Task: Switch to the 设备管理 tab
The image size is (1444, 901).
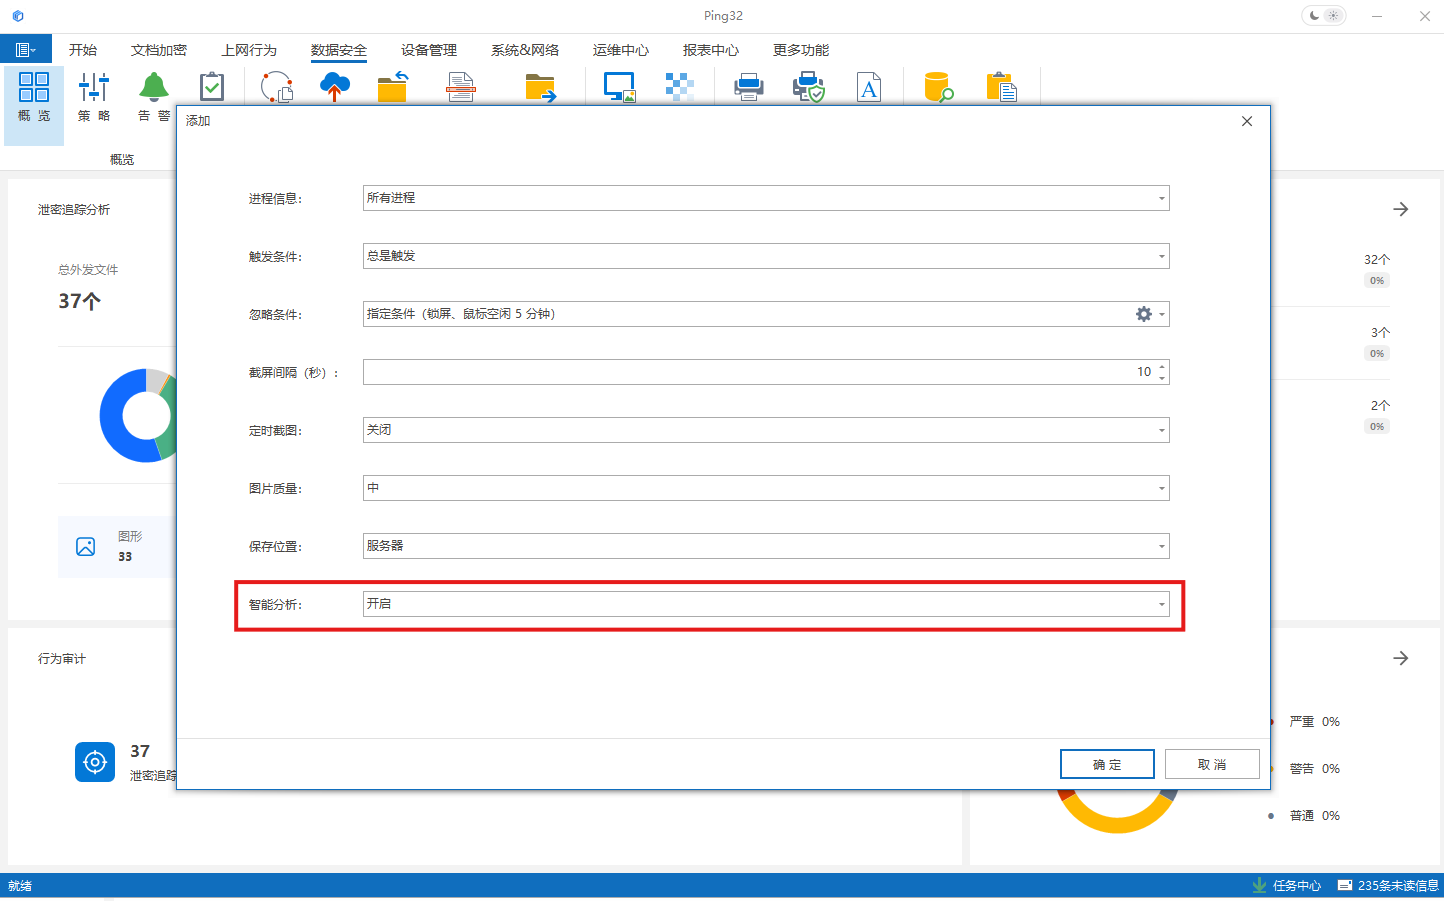Action: (x=428, y=50)
